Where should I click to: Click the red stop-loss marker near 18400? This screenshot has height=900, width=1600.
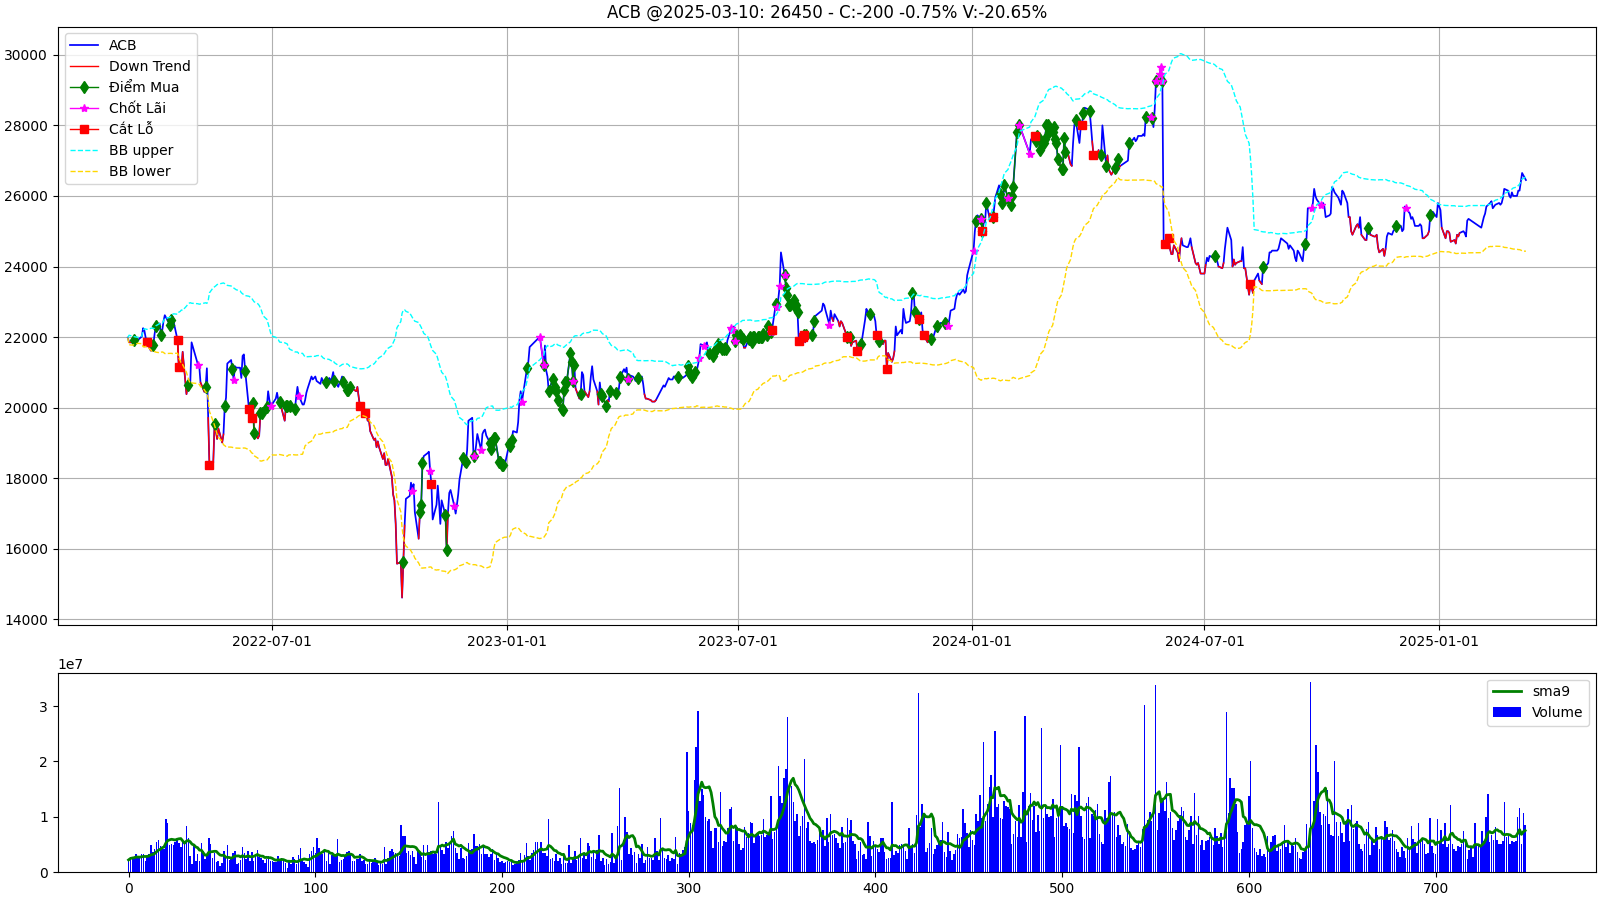point(209,465)
